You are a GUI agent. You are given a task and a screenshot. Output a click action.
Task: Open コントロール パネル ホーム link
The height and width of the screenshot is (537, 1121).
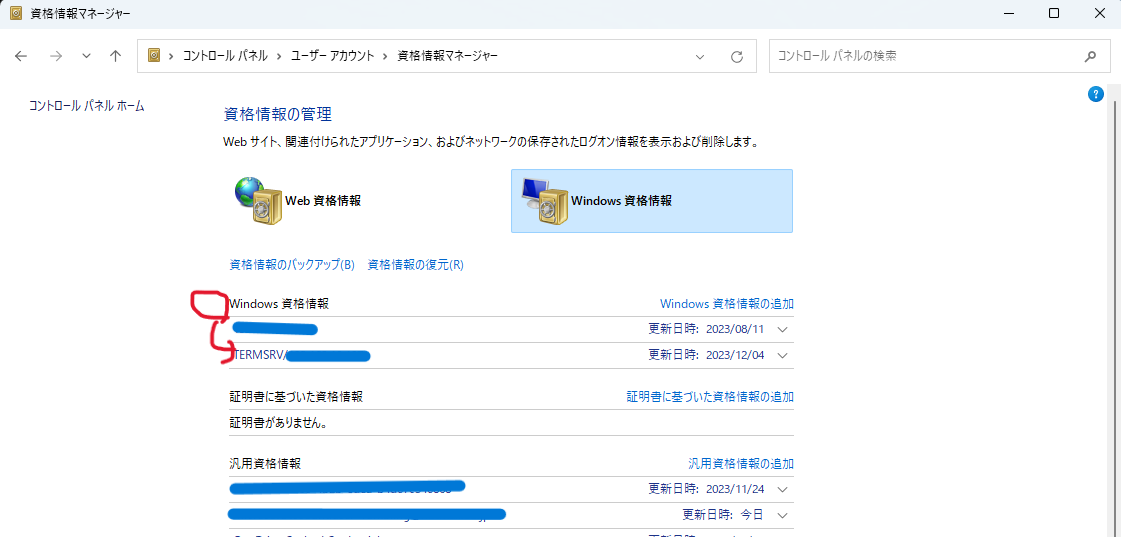click(x=87, y=106)
